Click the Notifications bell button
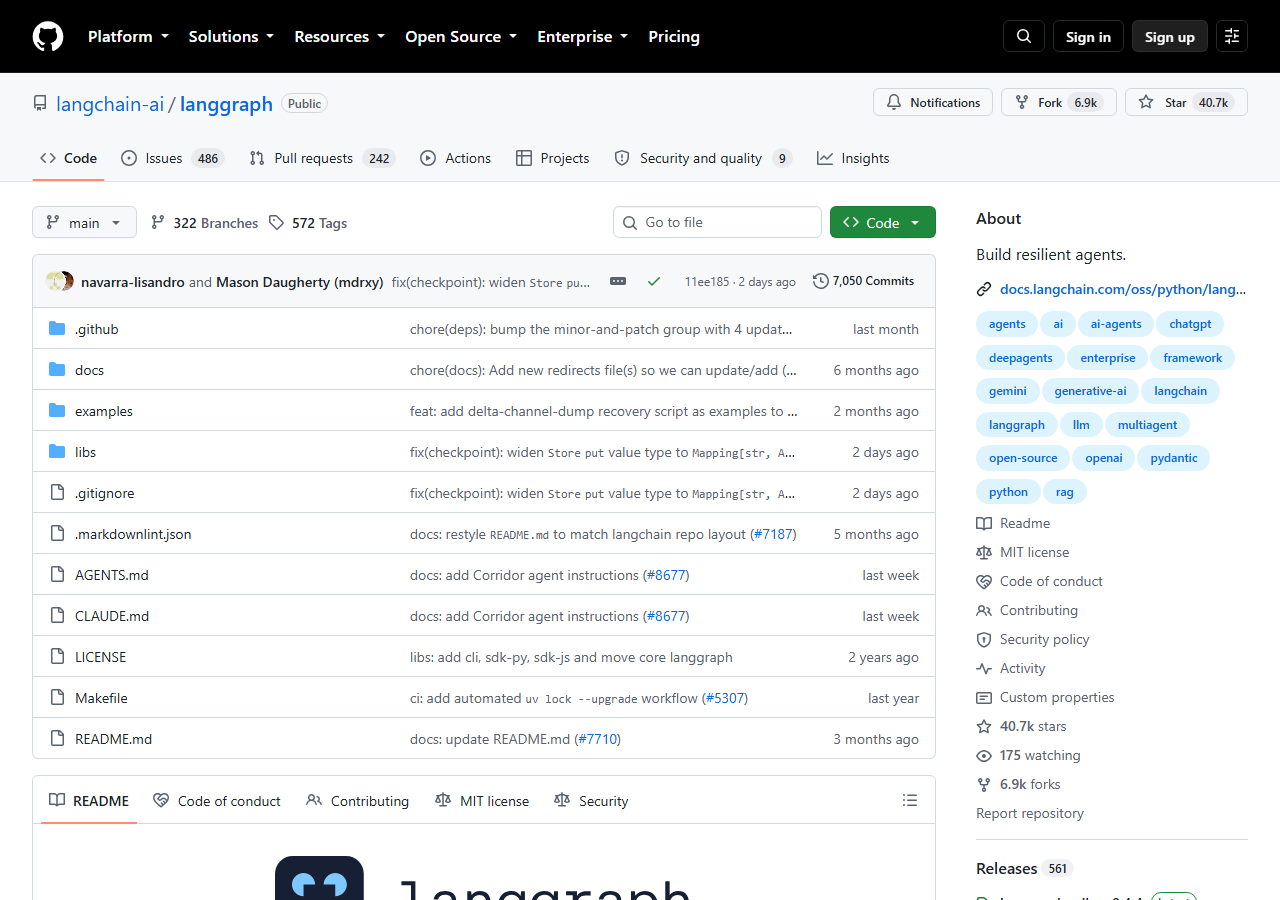Viewport: 1280px width, 900px height. coord(933,102)
